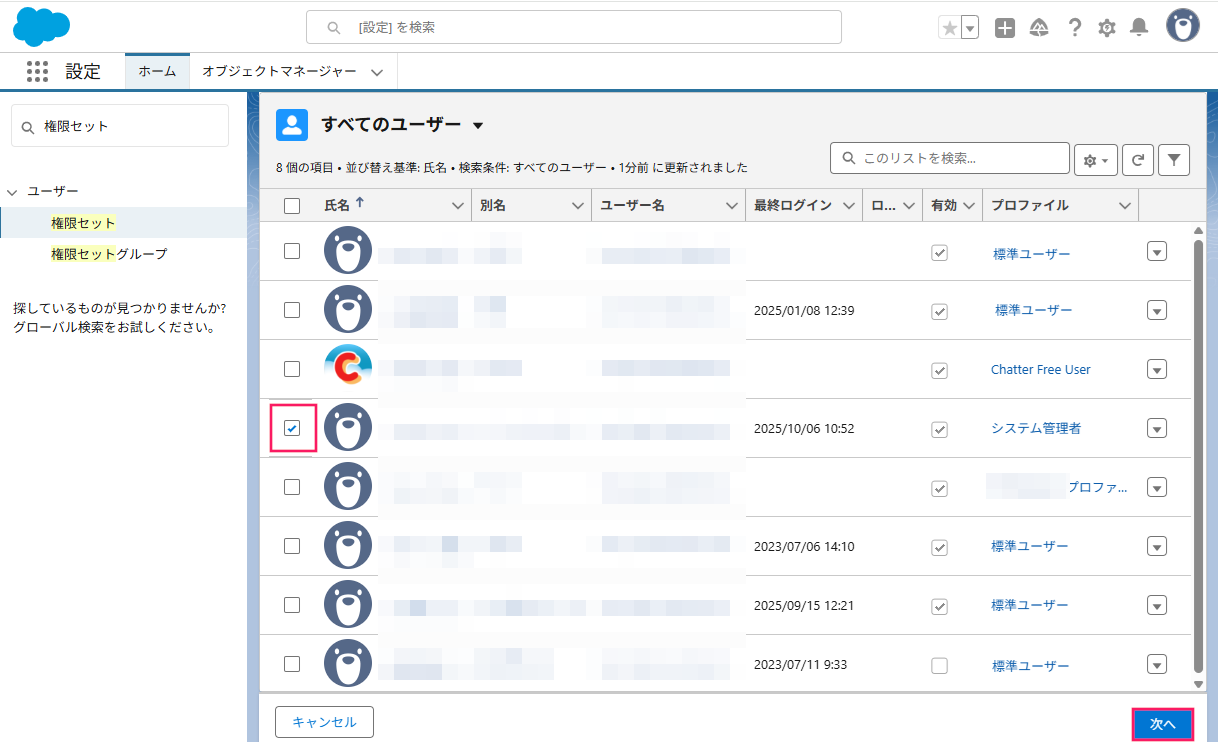Image resolution: width=1218 pixels, height=743 pixels.
Task: Open the すべてのユーザー list view dropdown
Action: pyautogui.click(x=478, y=126)
